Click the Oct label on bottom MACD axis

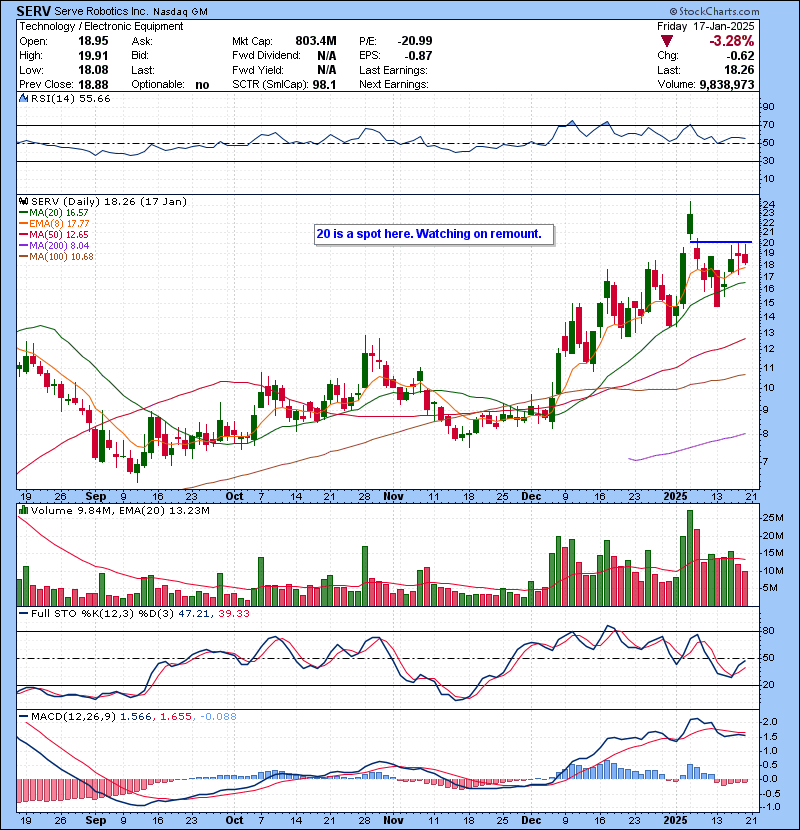[234, 820]
